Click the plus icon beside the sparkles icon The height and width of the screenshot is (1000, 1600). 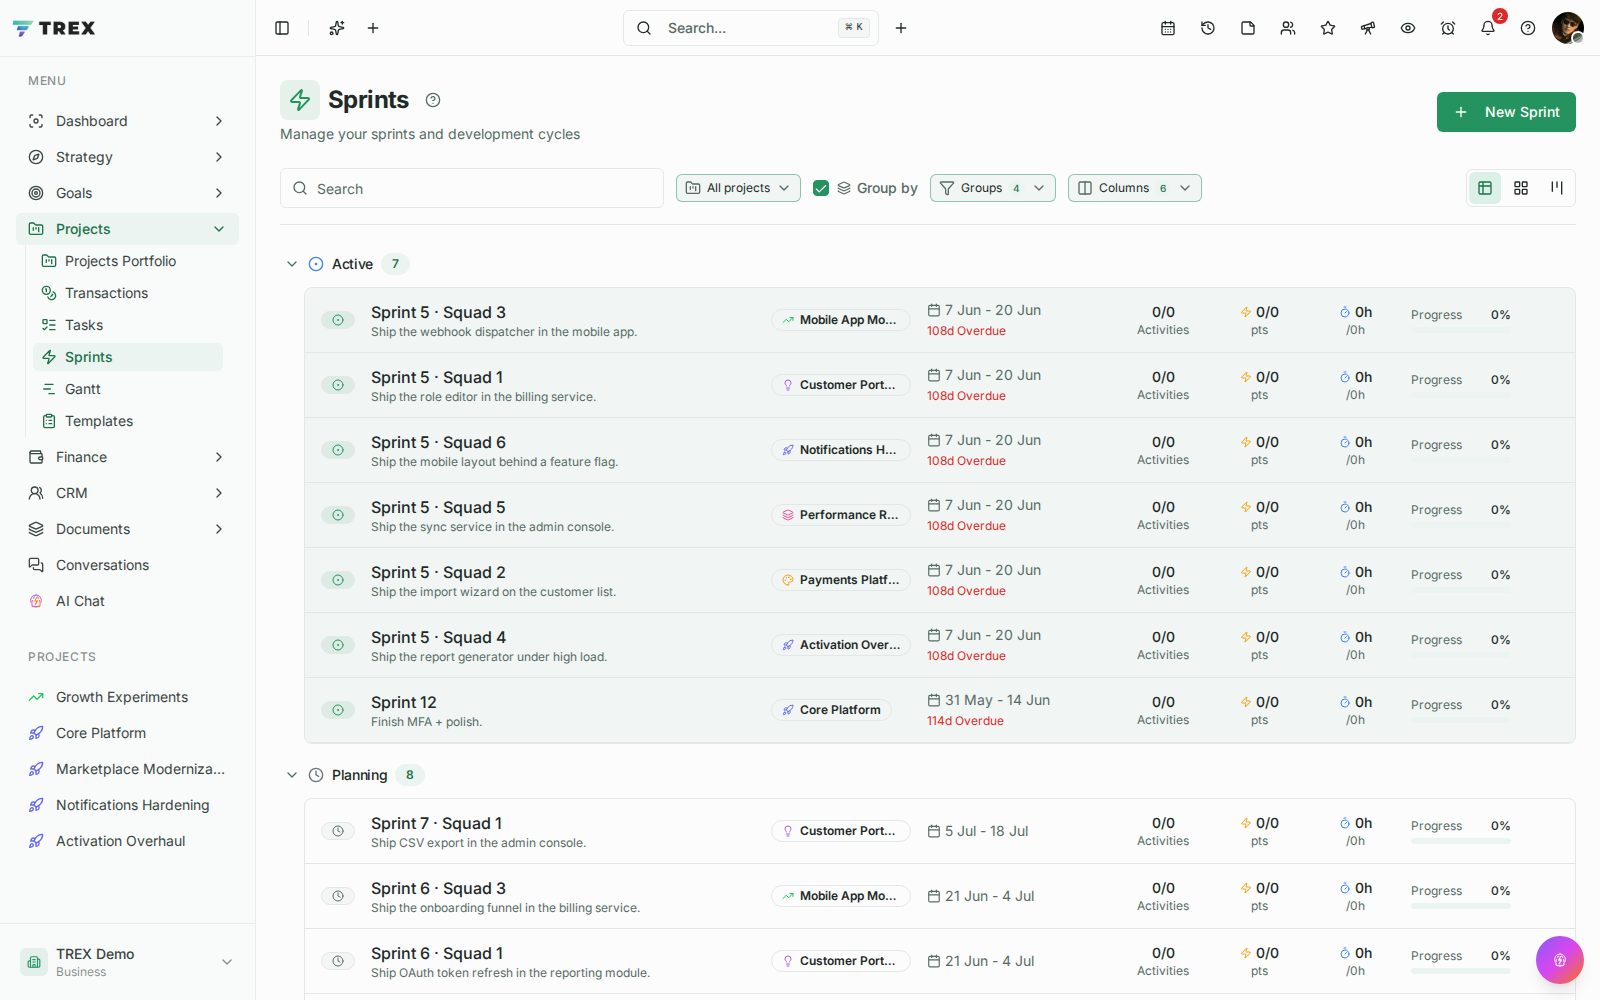click(373, 28)
